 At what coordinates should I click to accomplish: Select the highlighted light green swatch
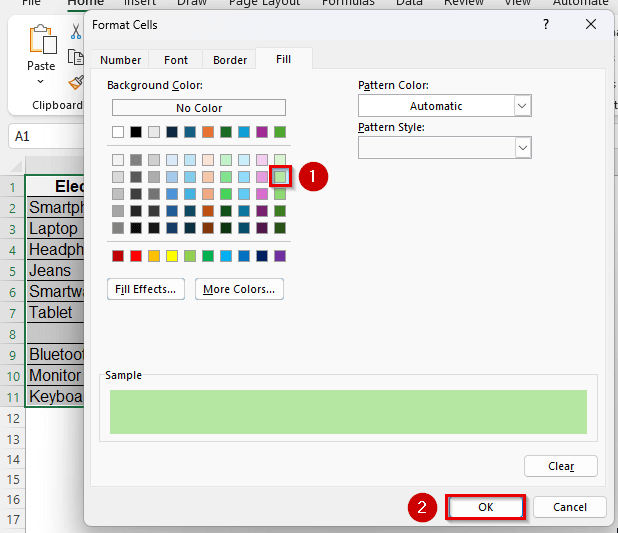280,177
